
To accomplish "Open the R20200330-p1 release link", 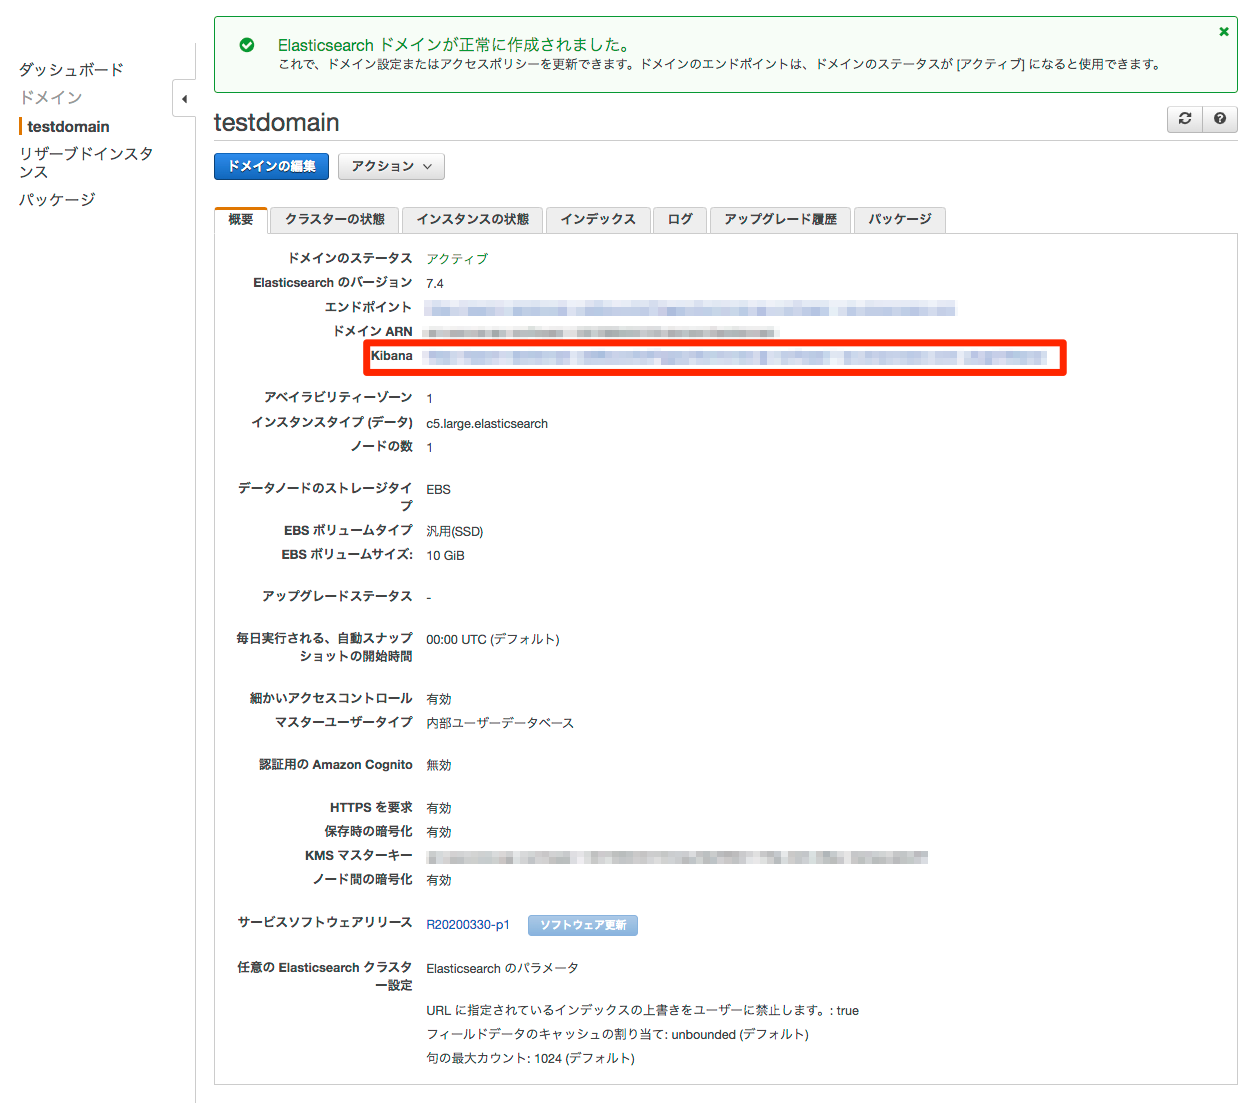I will 467,925.
